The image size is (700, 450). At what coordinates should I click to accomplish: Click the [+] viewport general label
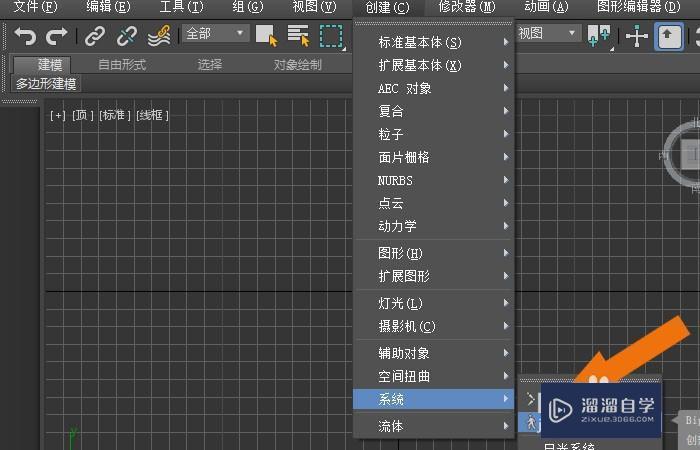[58, 116]
